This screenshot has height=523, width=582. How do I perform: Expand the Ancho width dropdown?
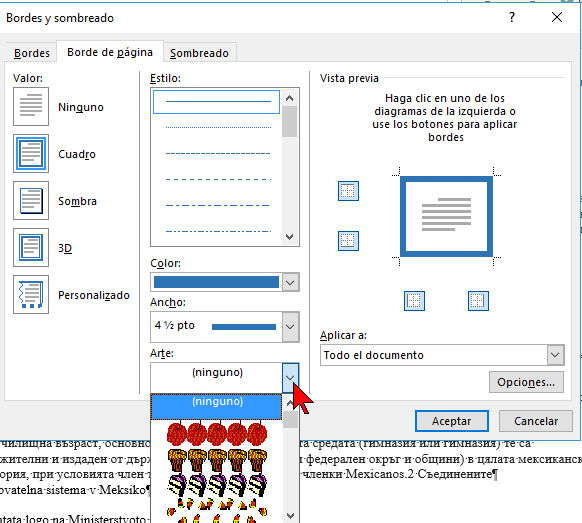point(291,327)
